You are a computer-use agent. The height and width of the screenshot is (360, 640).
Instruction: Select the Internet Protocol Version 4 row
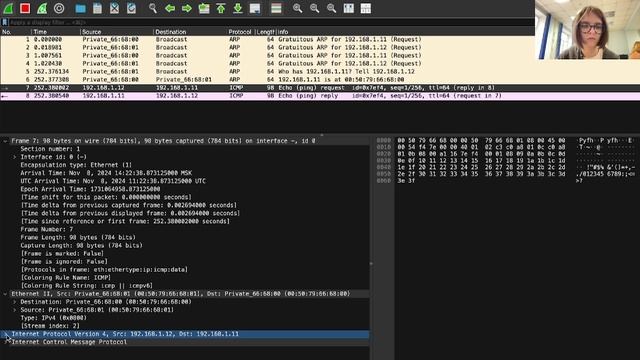(x=184, y=334)
